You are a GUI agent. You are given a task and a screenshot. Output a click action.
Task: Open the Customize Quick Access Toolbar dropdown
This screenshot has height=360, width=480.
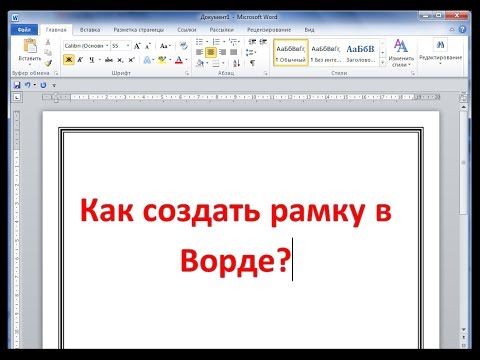54,86
